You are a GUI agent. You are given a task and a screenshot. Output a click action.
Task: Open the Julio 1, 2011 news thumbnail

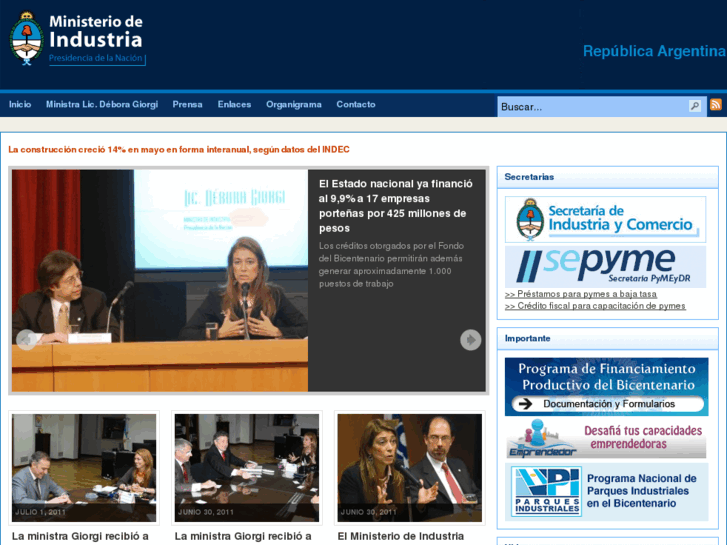84,467
